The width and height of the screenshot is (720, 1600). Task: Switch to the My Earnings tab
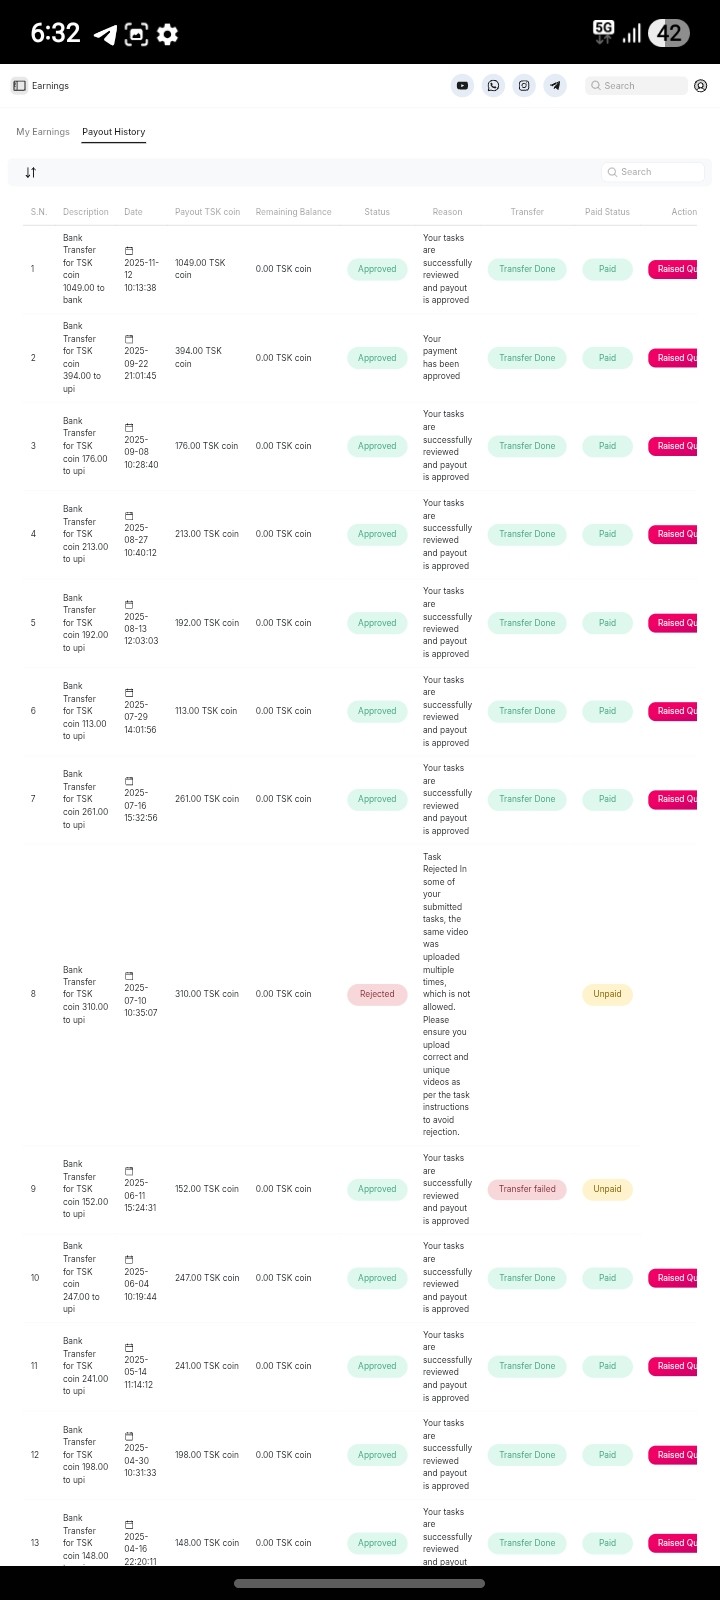[x=43, y=132]
